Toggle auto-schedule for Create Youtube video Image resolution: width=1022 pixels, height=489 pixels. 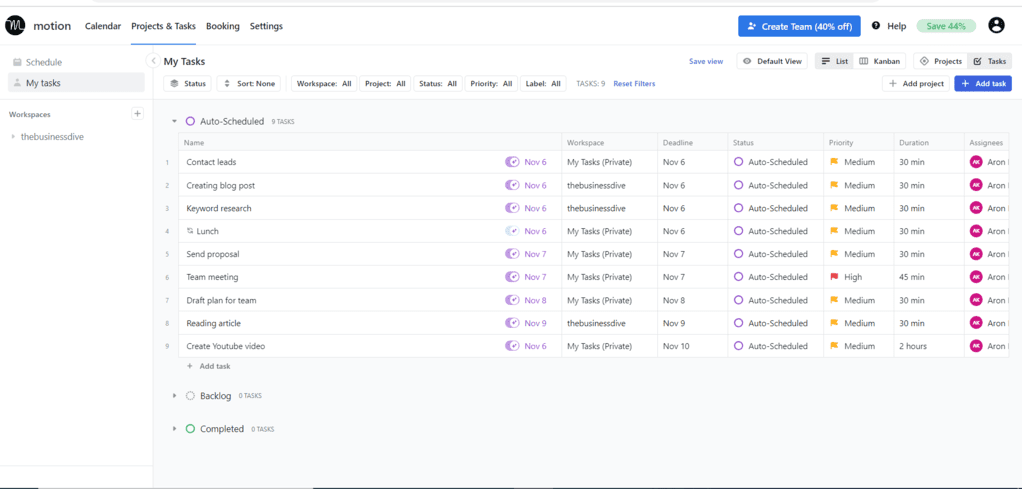[512, 346]
